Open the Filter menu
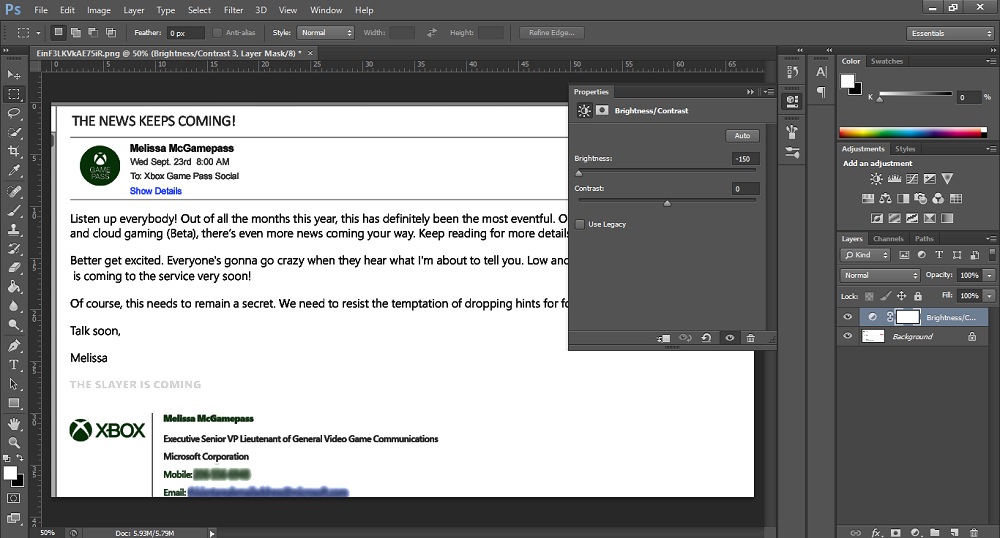The image size is (1000, 538). click(233, 10)
